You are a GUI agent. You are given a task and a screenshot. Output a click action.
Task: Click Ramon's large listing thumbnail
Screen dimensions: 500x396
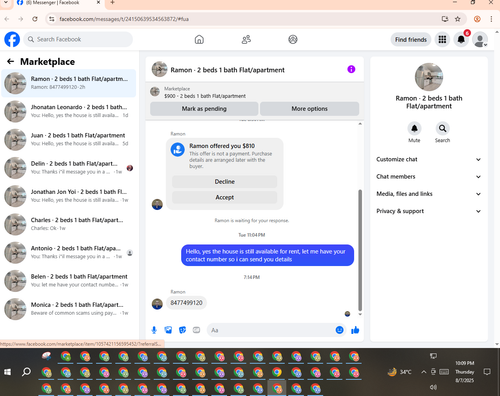coord(429,77)
